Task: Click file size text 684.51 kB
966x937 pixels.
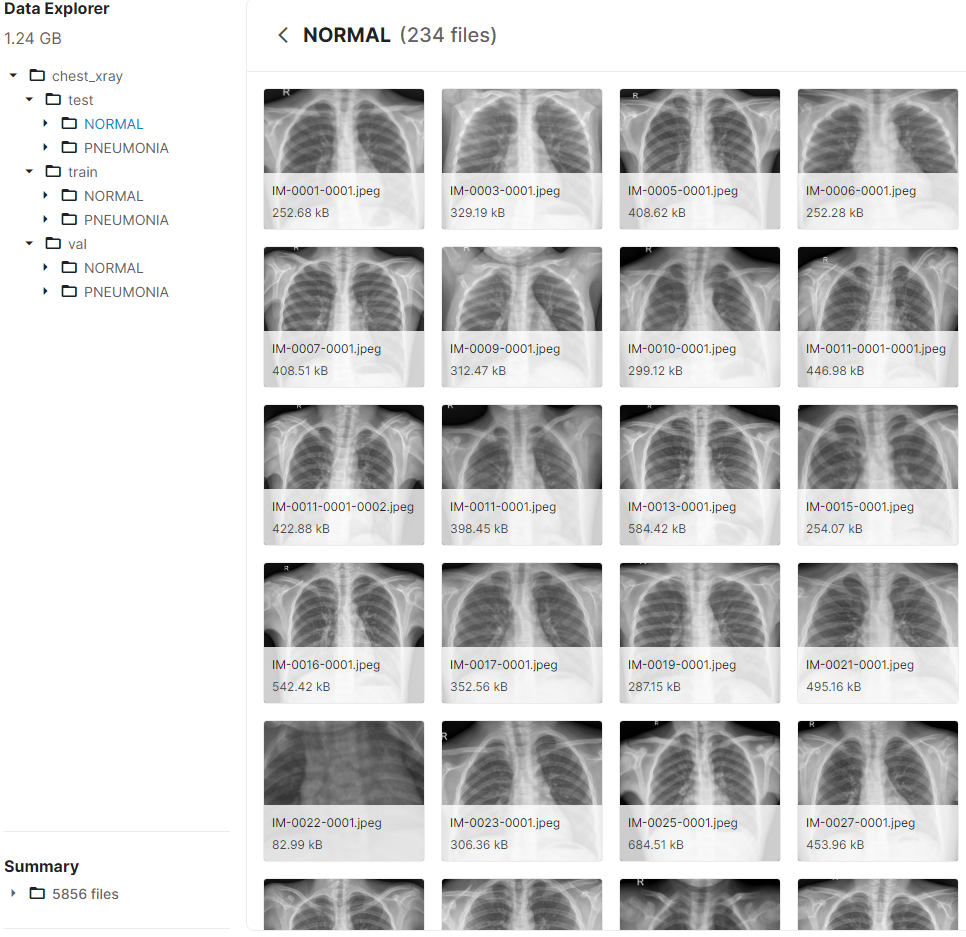Action: point(656,845)
